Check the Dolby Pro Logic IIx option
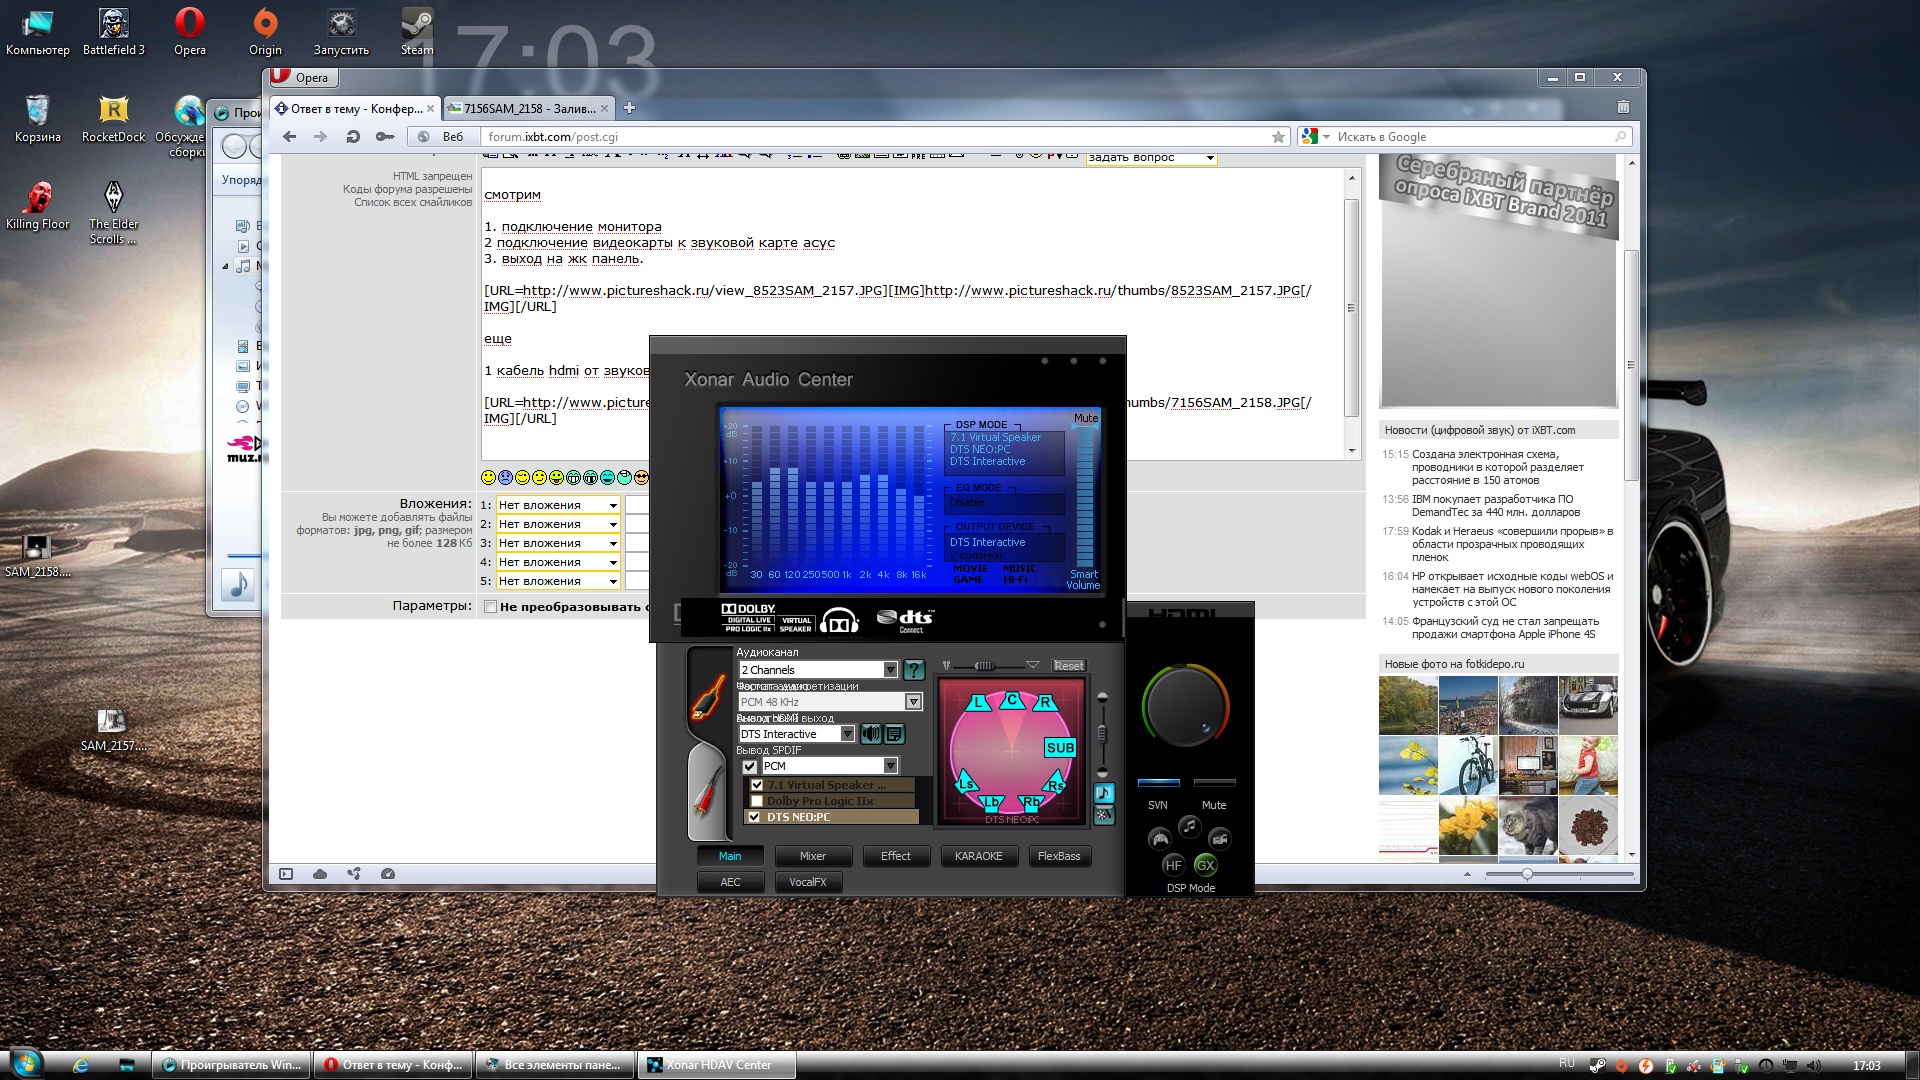Screen dimensions: 1920x1080 (x=757, y=801)
